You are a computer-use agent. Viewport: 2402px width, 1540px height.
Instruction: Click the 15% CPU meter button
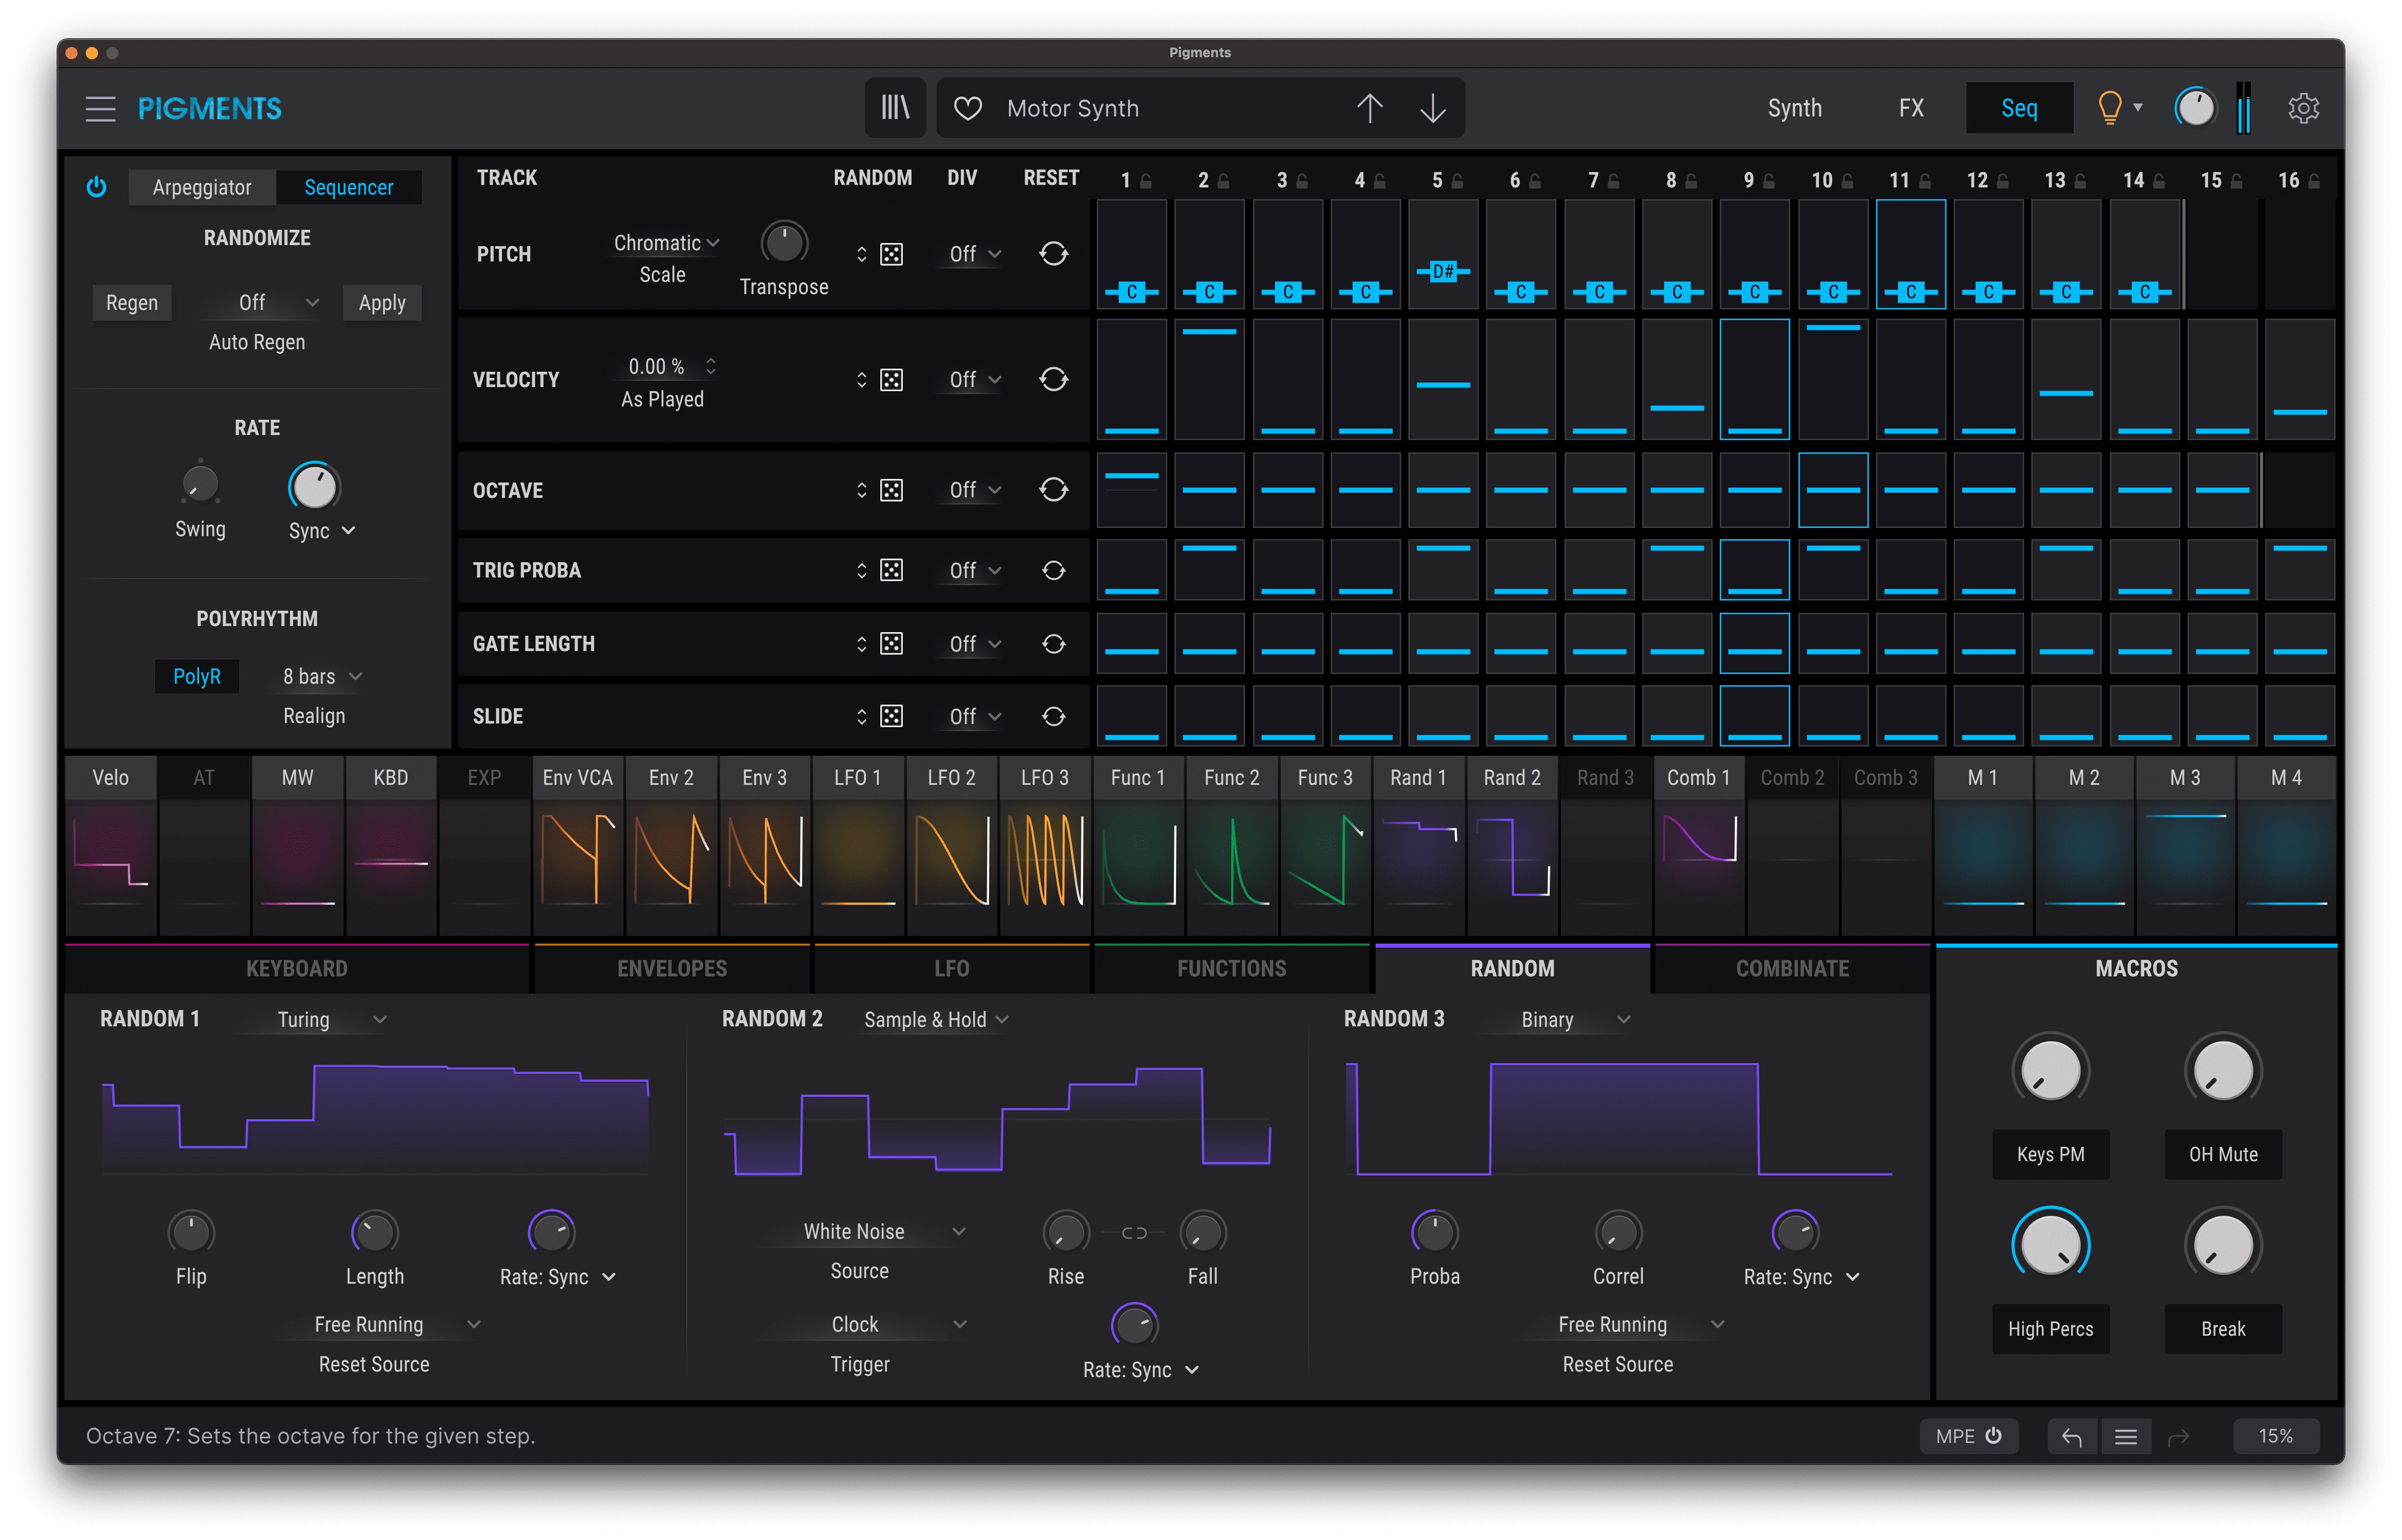tap(2275, 1436)
